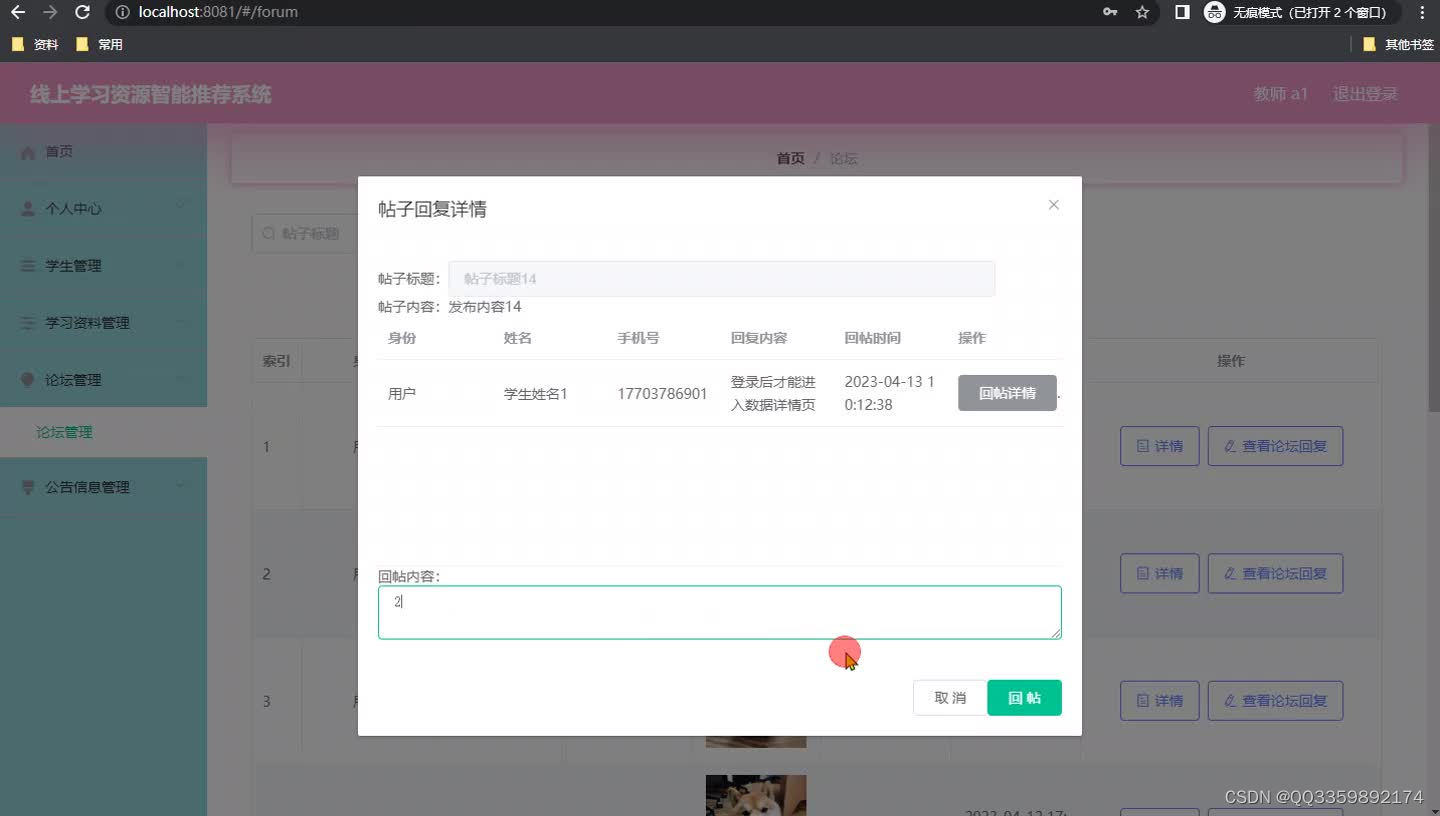Click the site info icon in address bar
Viewport: 1440px width, 816px height.
[x=122, y=13]
